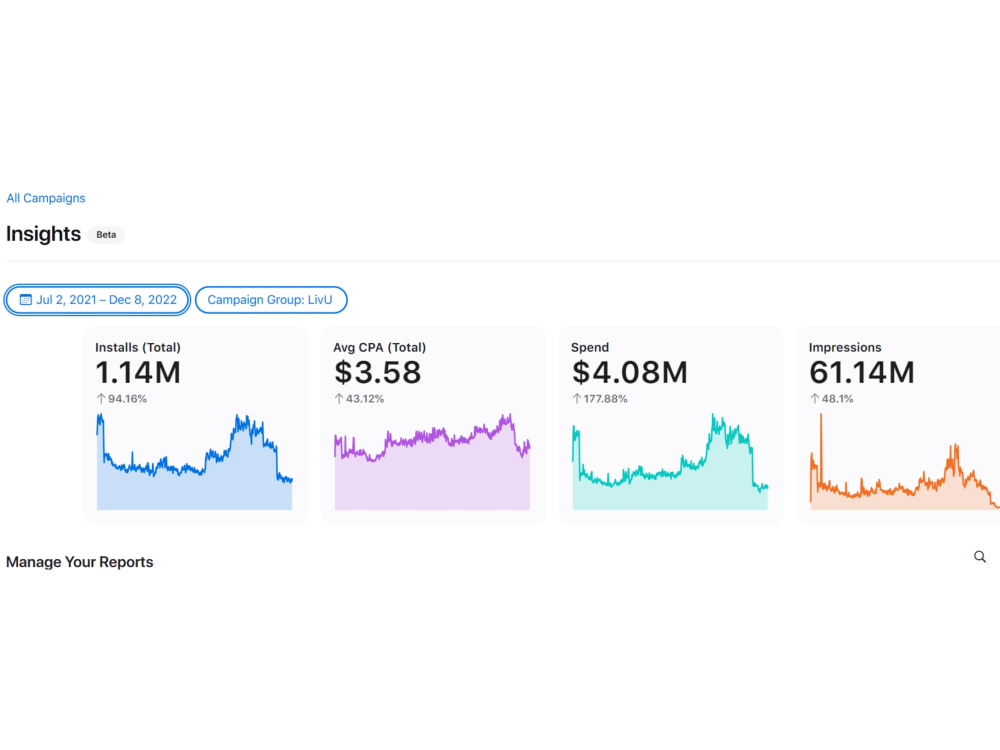Click the 1.14M installs value
1000x750 pixels.
click(x=138, y=372)
